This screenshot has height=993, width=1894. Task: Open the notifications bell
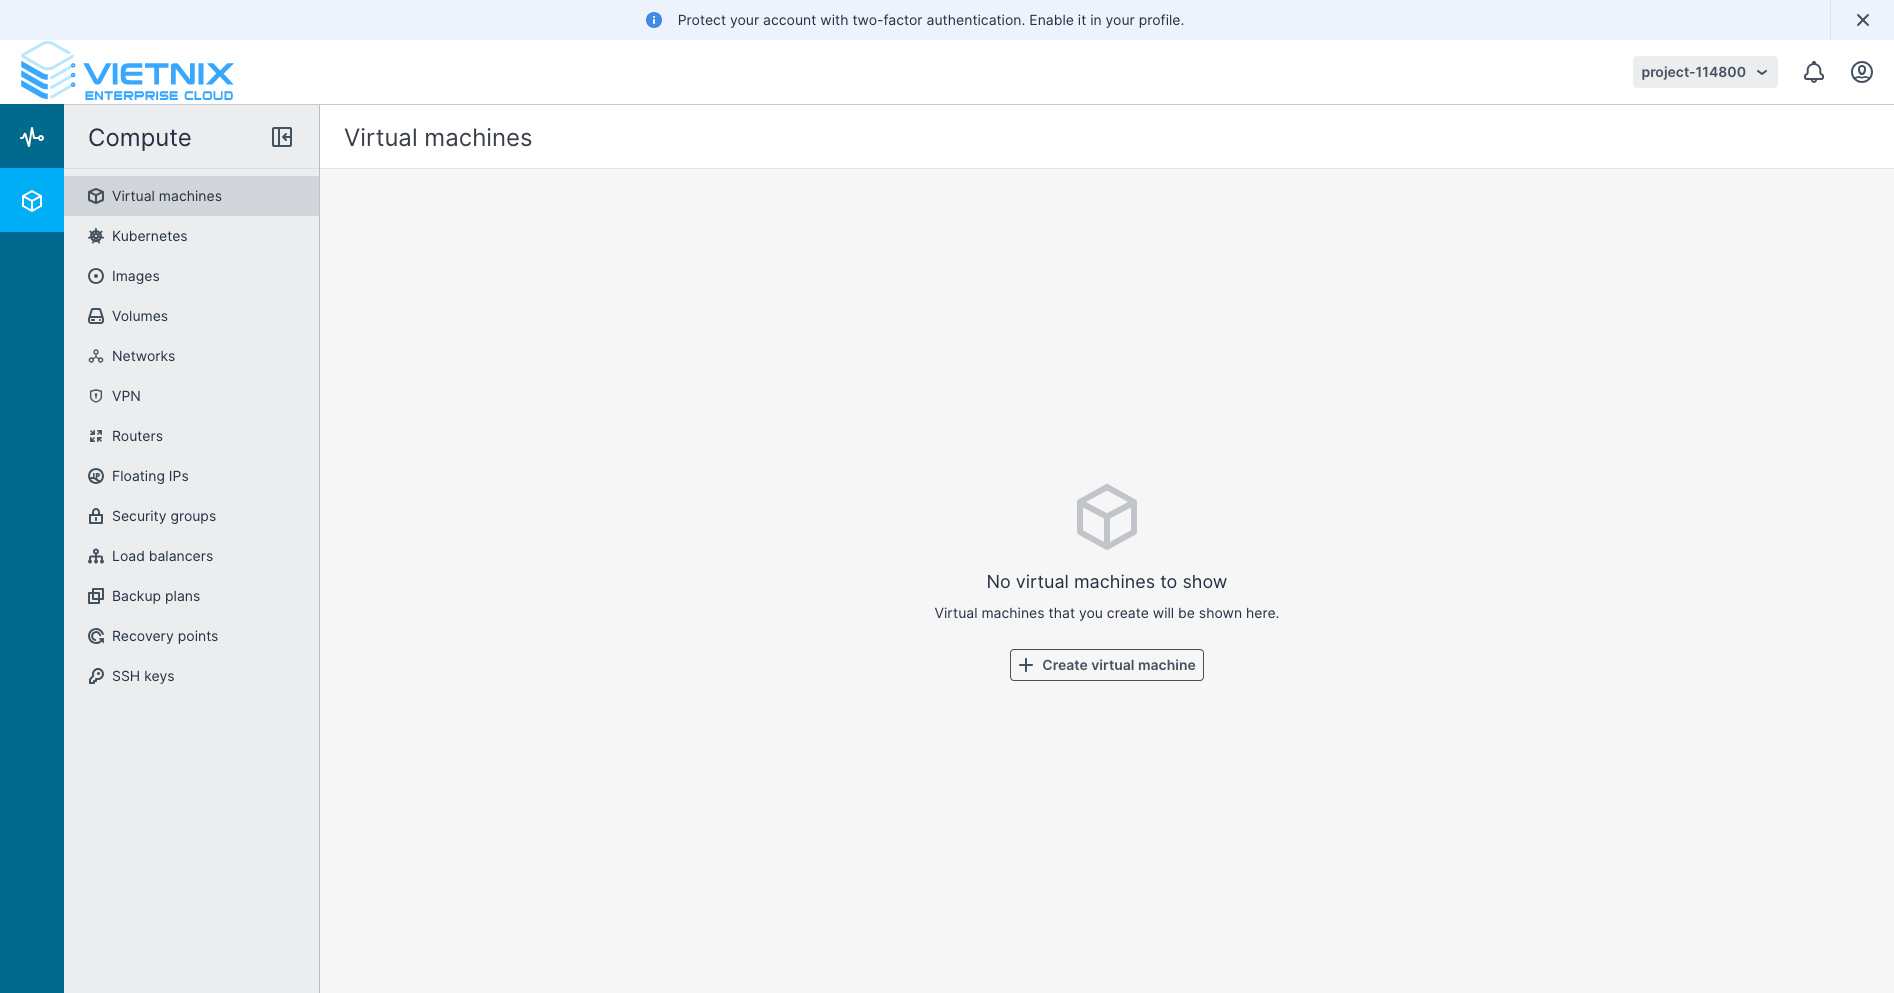tap(1813, 71)
